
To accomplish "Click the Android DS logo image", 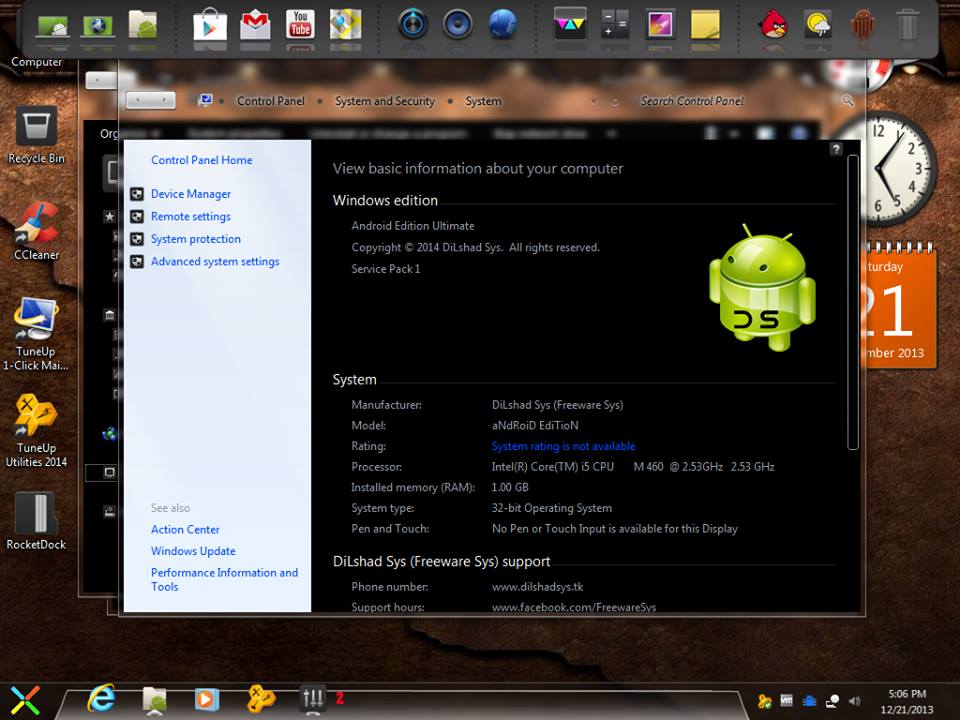I will tap(762, 287).
